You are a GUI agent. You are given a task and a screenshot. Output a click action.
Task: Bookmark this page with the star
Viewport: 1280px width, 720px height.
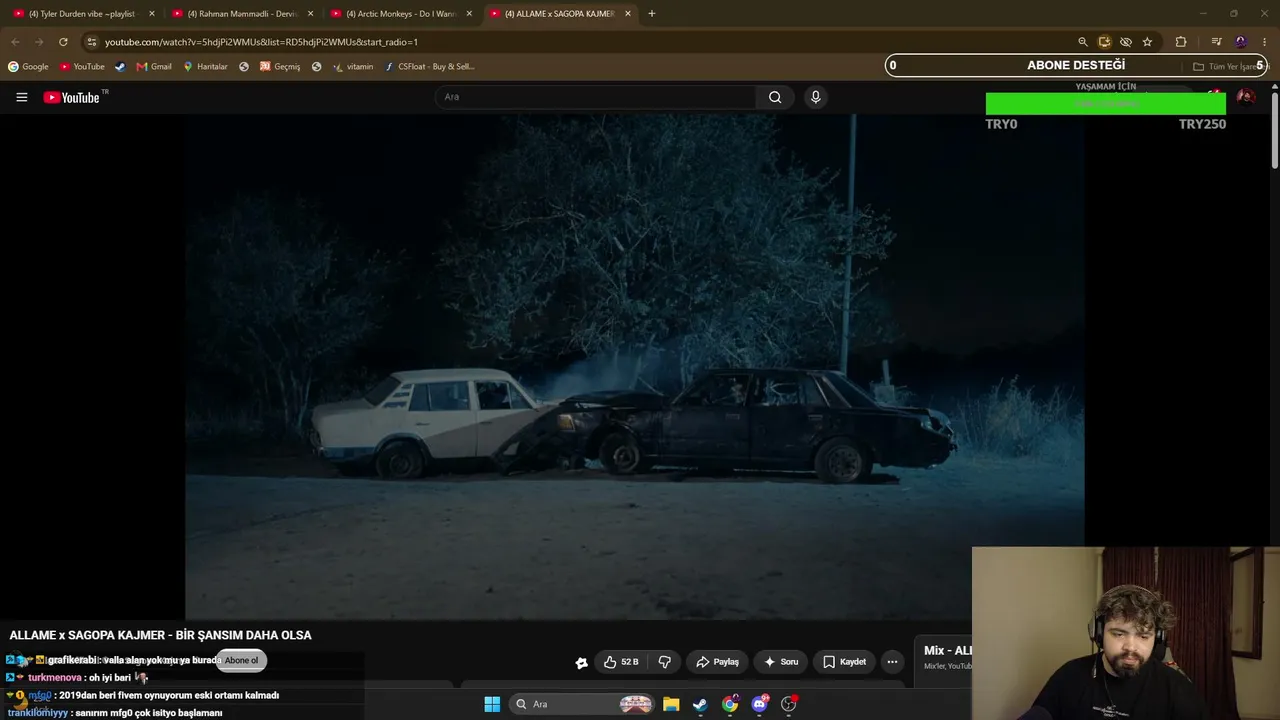[x=1147, y=42]
